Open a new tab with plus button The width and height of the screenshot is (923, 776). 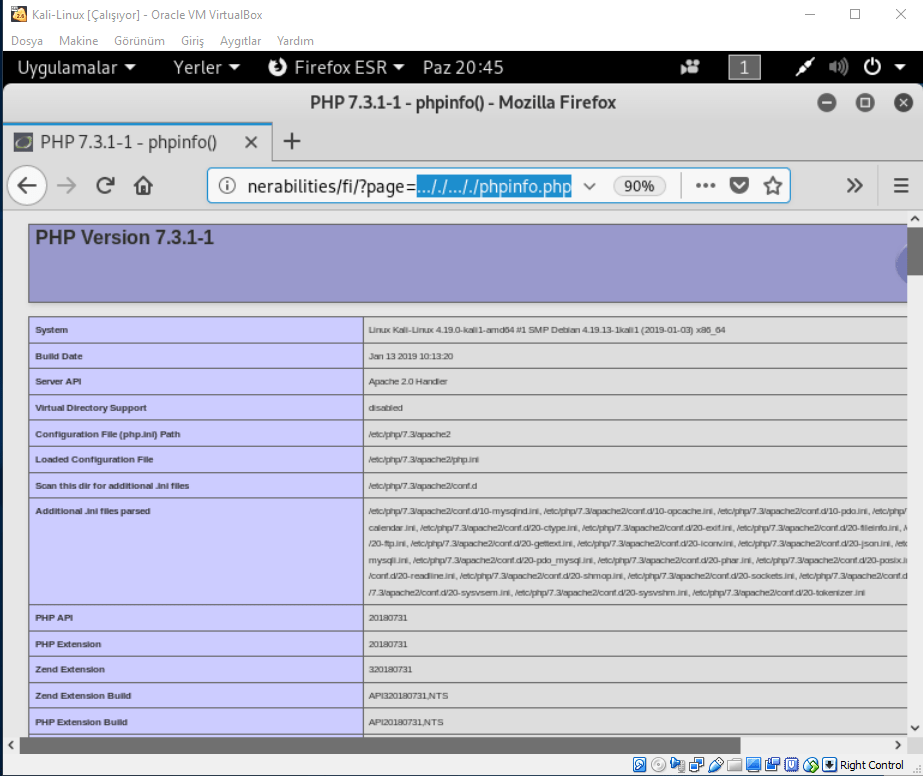292,141
